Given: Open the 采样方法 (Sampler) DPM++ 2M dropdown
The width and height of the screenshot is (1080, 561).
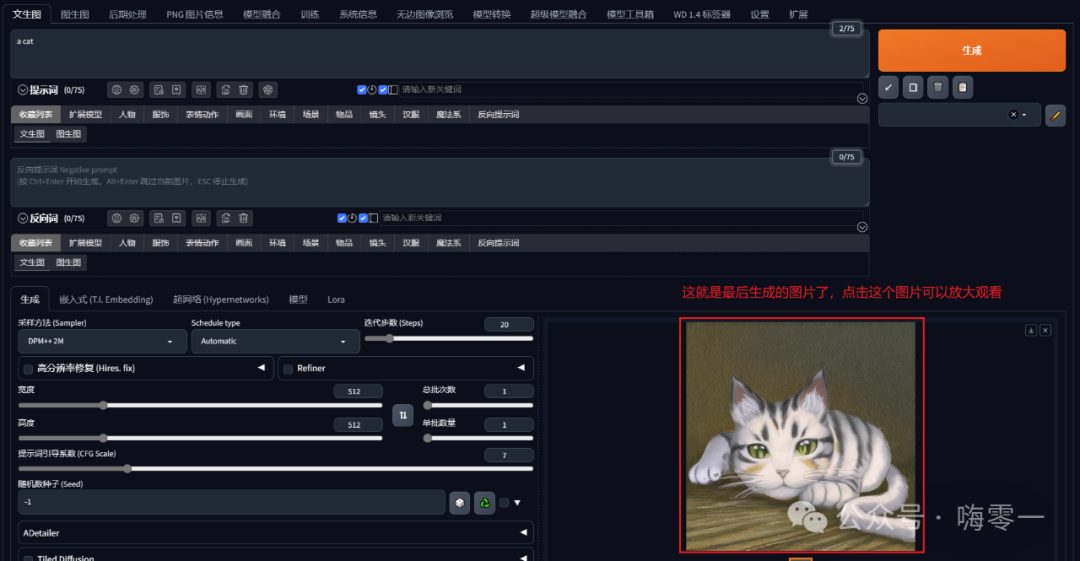Looking at the screenshot, I should click(102, 341).
